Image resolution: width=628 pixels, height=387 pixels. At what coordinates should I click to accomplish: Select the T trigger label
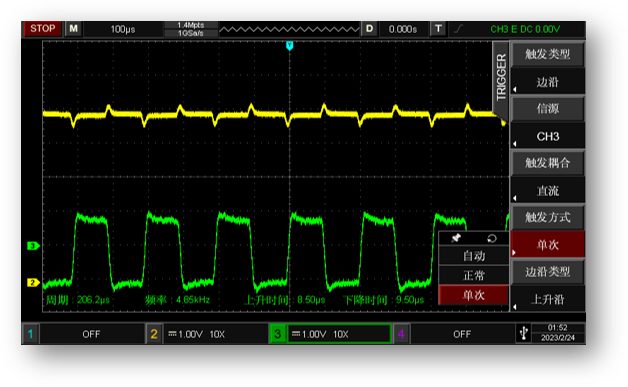pos(438,29)
